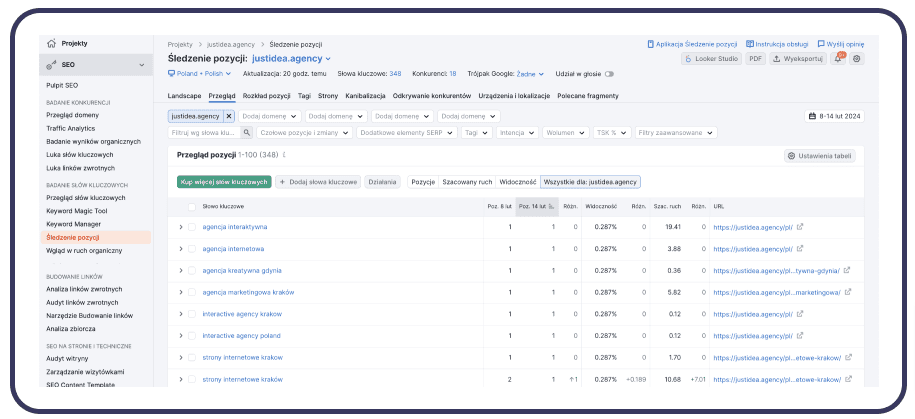Click the Działania button
Image resolution: width=915 pixels, height=419 pixels.
(x=383, y=182)
